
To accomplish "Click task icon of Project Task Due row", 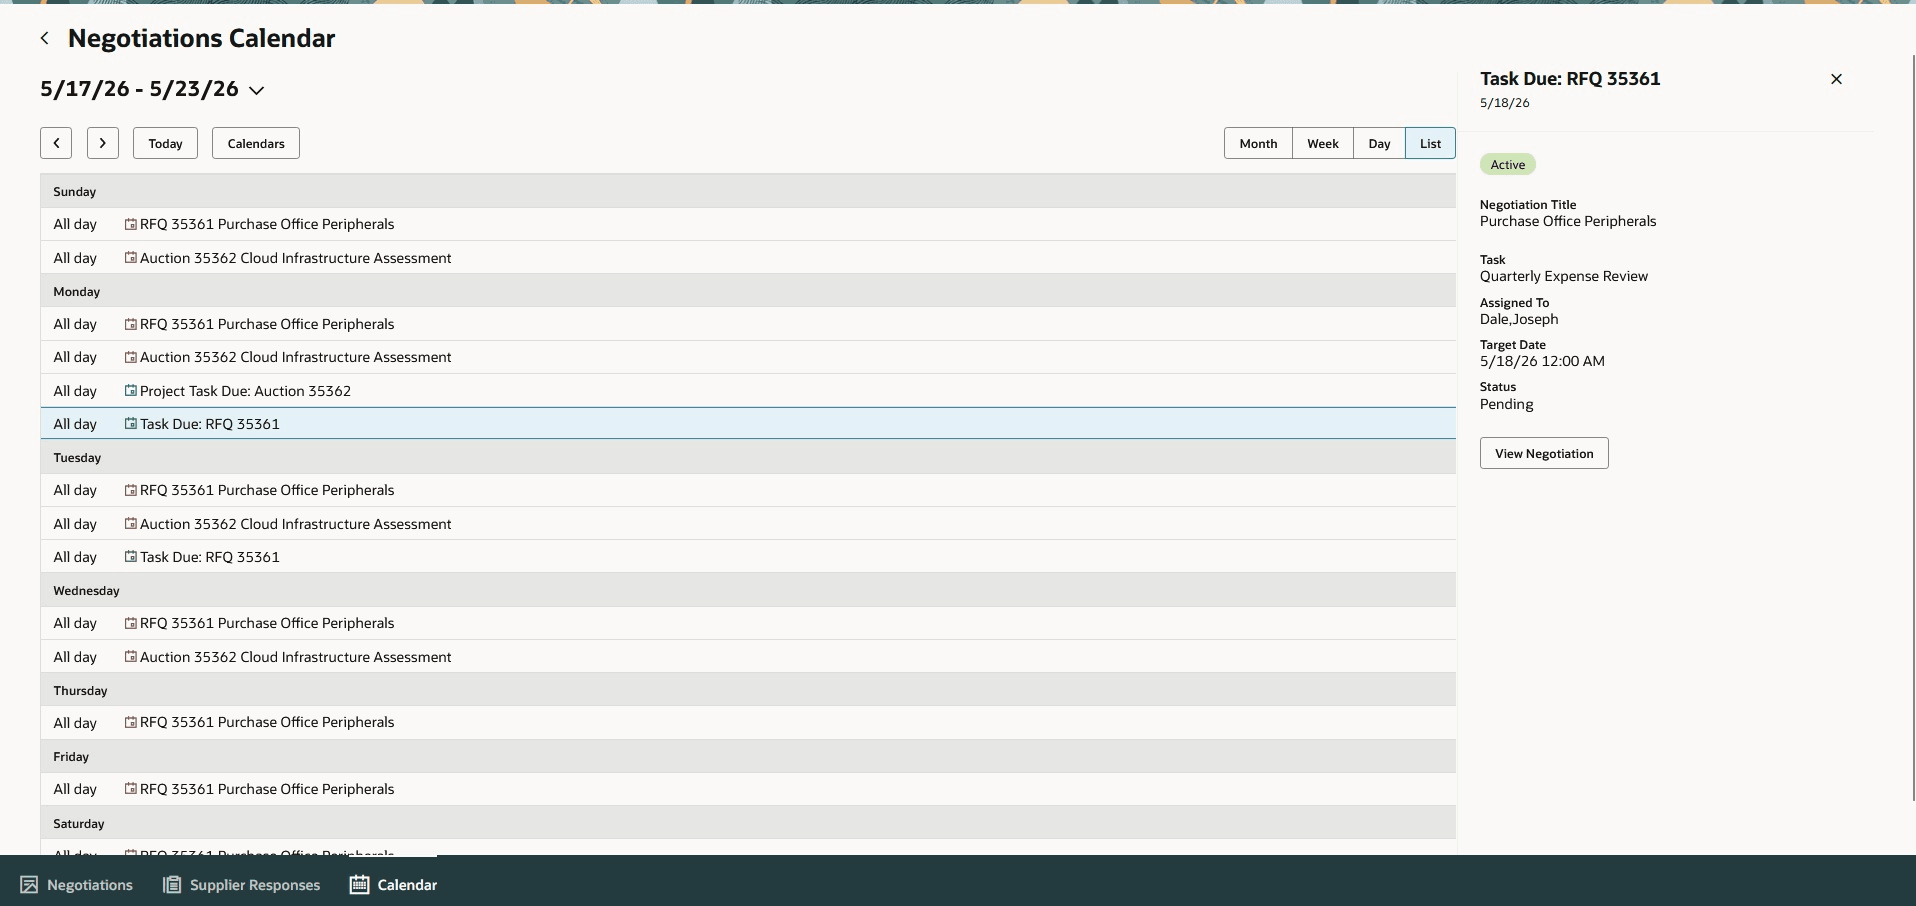I will (130, 391).
